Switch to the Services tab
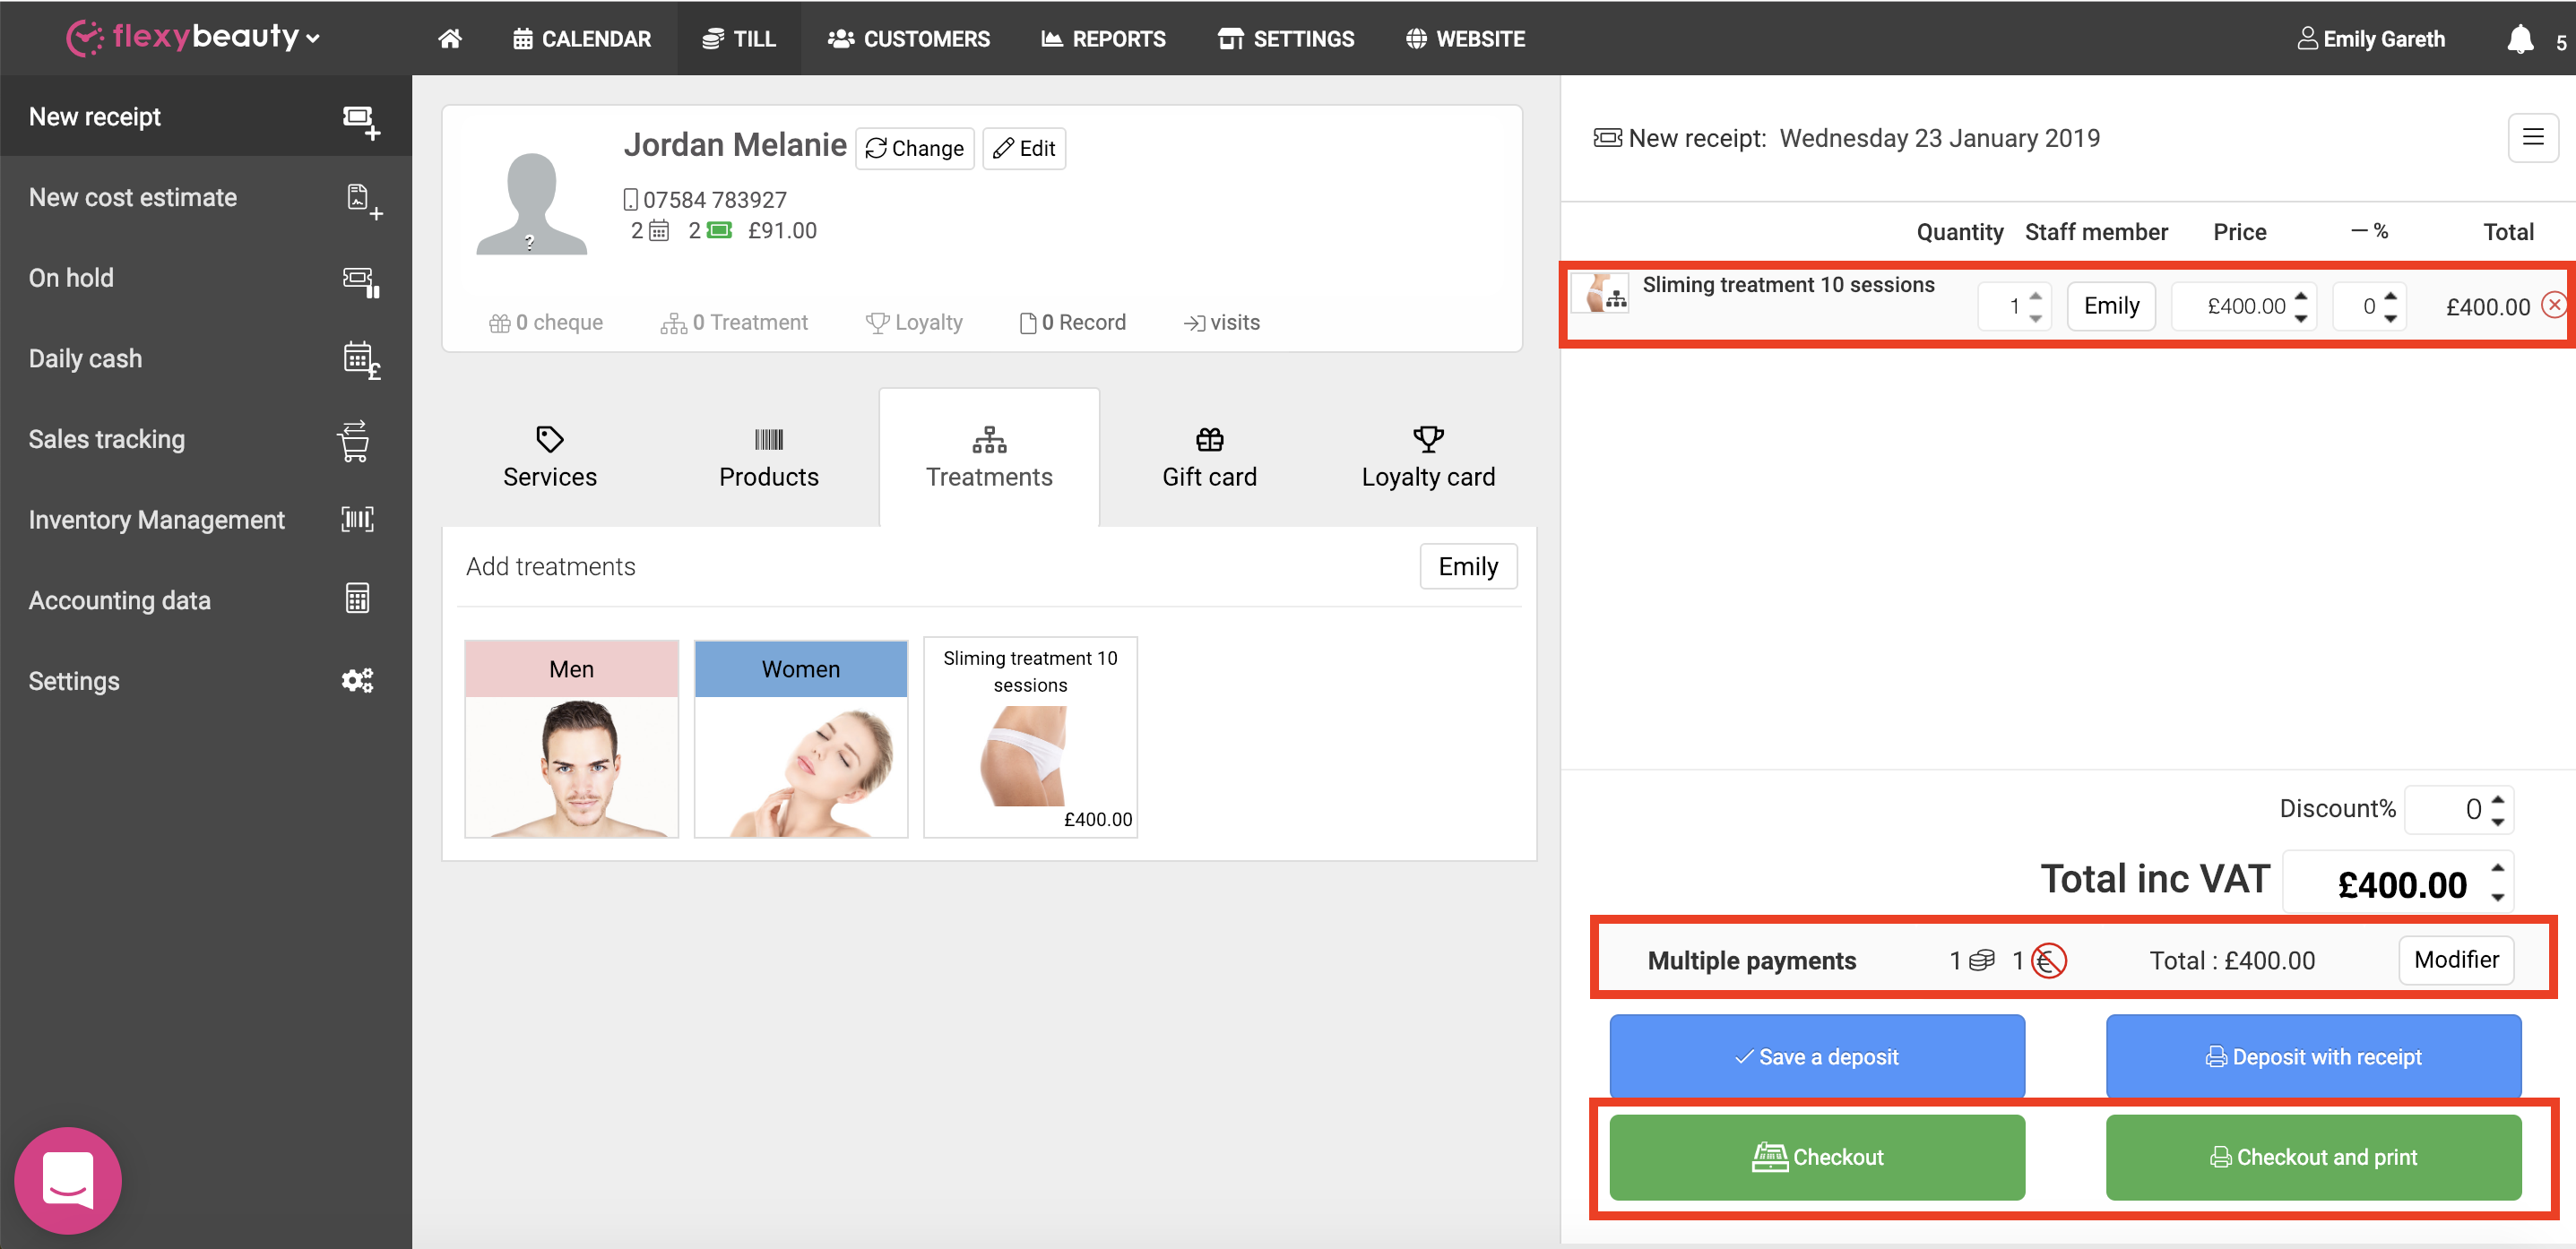Viewport: 2576px width, 1249px height. [x=550, y=457]
